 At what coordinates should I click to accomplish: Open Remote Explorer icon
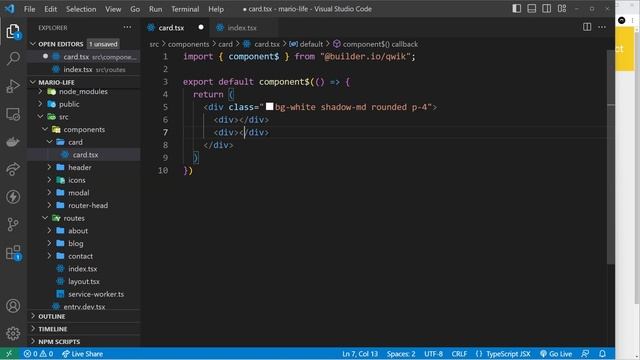pyautogui.click(x=13, y=115)
